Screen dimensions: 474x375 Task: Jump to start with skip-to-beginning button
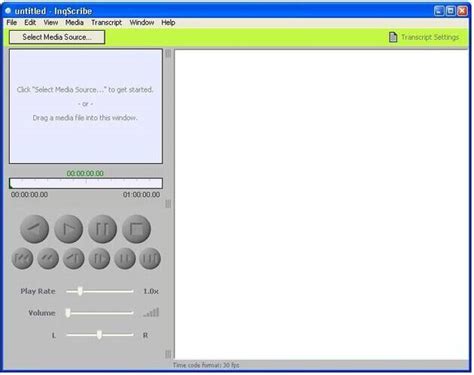(22, 258)
